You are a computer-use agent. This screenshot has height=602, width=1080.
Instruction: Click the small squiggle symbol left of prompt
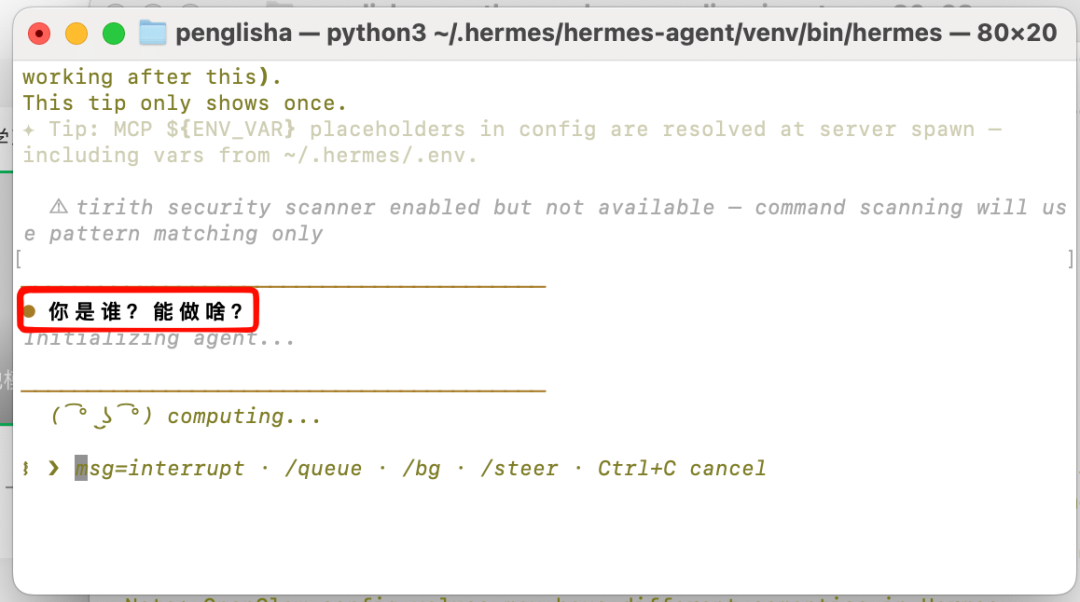coord(26,468)
